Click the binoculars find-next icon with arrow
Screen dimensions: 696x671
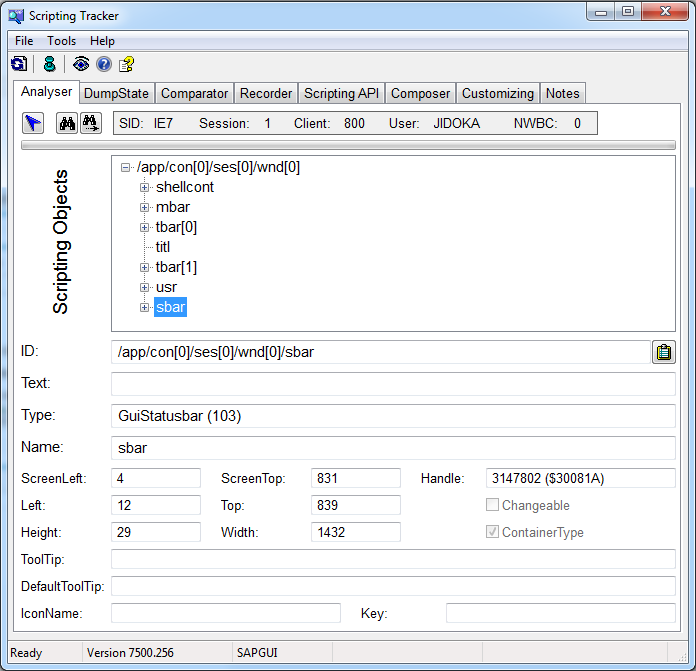90,123
